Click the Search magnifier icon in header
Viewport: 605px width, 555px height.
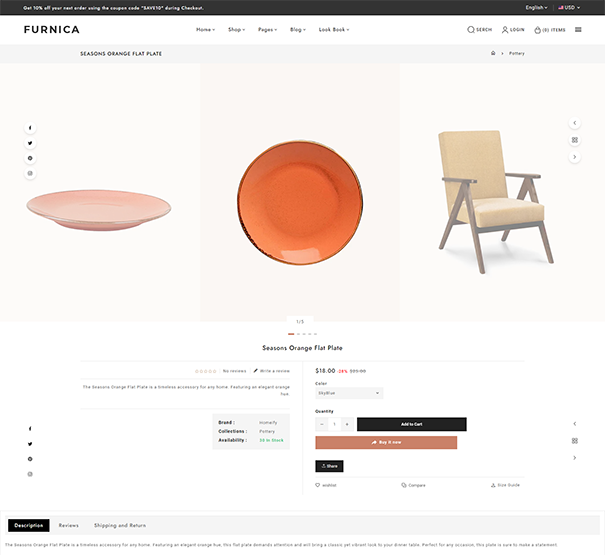[x=471, y=30]
